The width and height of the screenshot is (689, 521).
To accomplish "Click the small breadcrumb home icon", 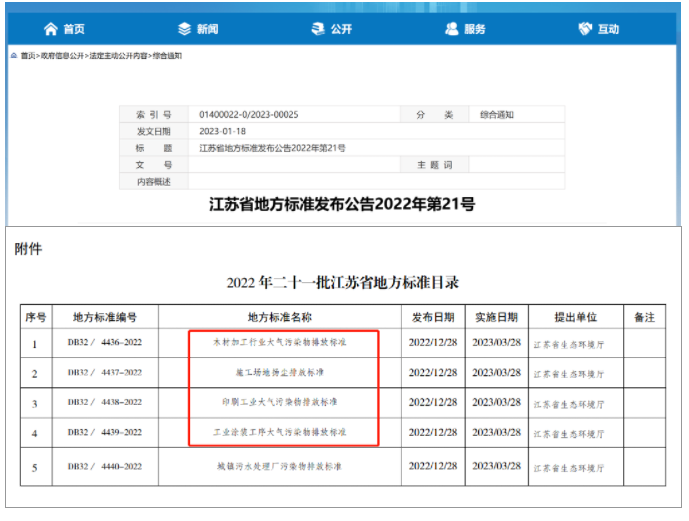I will pos(14,56).
